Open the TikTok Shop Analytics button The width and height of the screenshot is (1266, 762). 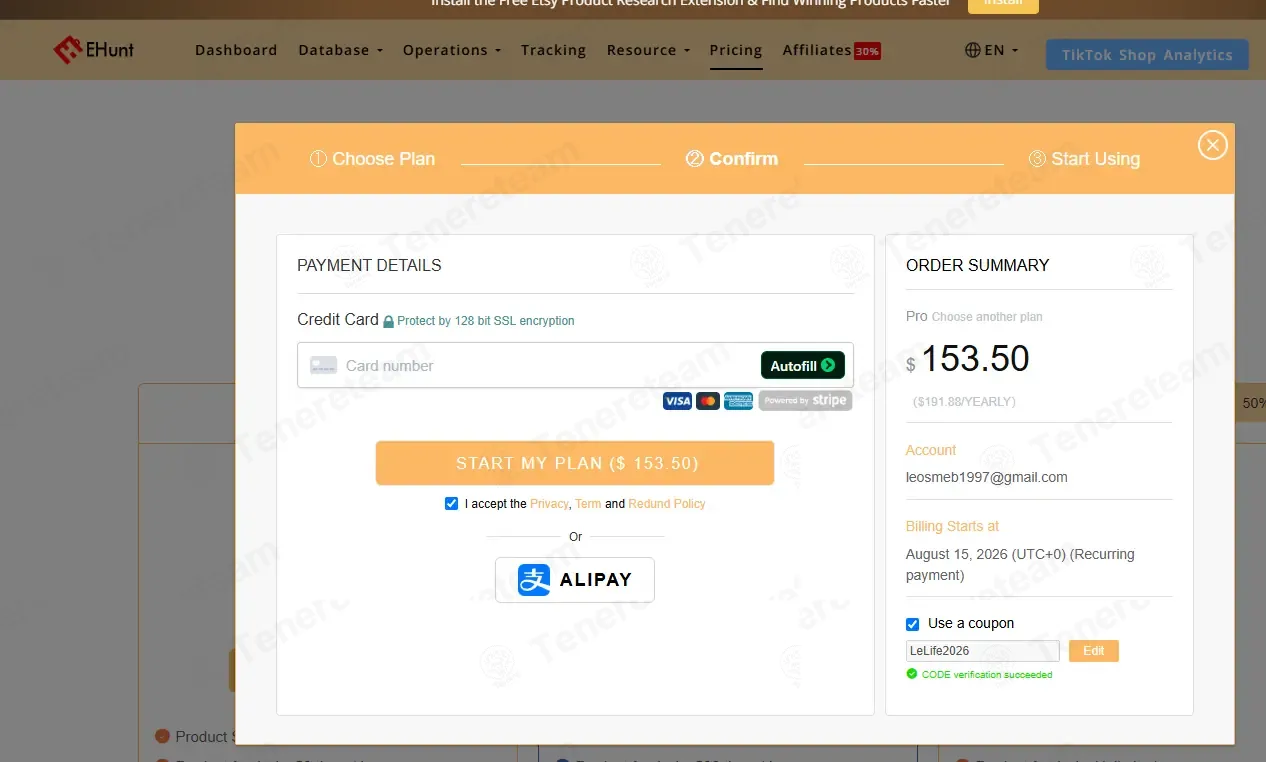click(1147, 55)
